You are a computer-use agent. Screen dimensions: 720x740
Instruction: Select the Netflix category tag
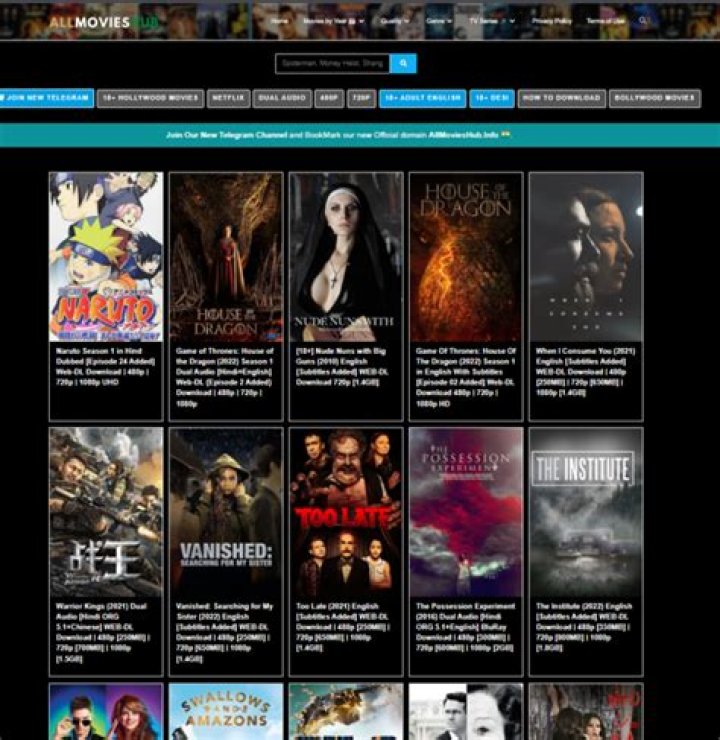(227, 98)
